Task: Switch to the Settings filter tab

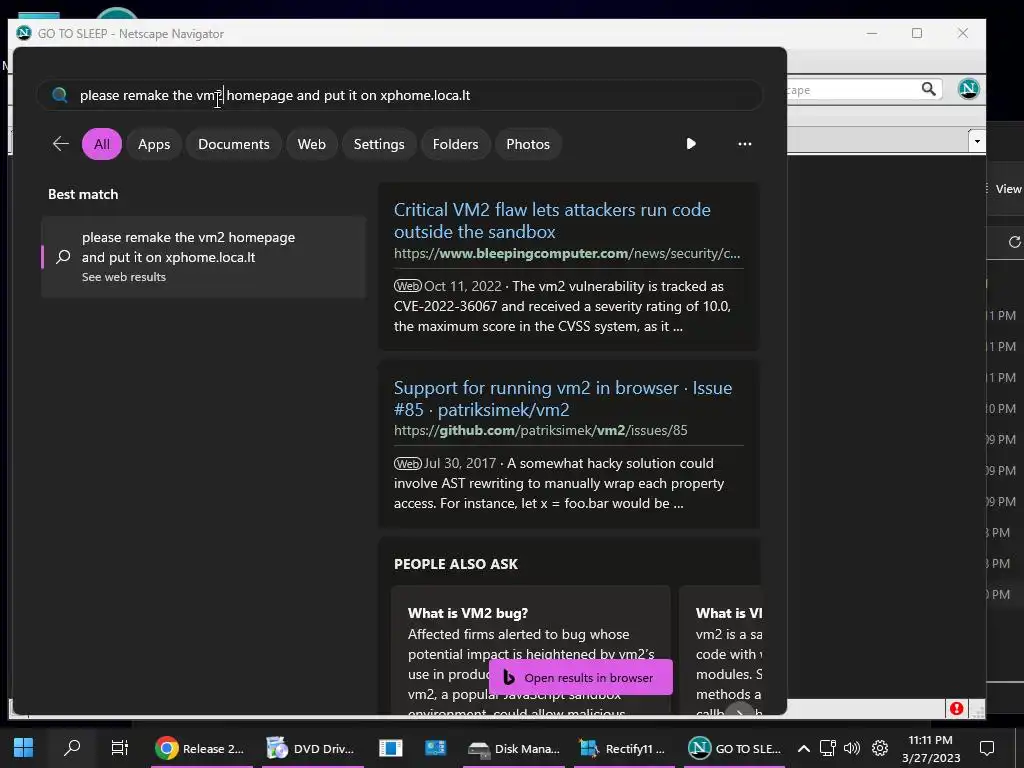Action: pos(379,144)
